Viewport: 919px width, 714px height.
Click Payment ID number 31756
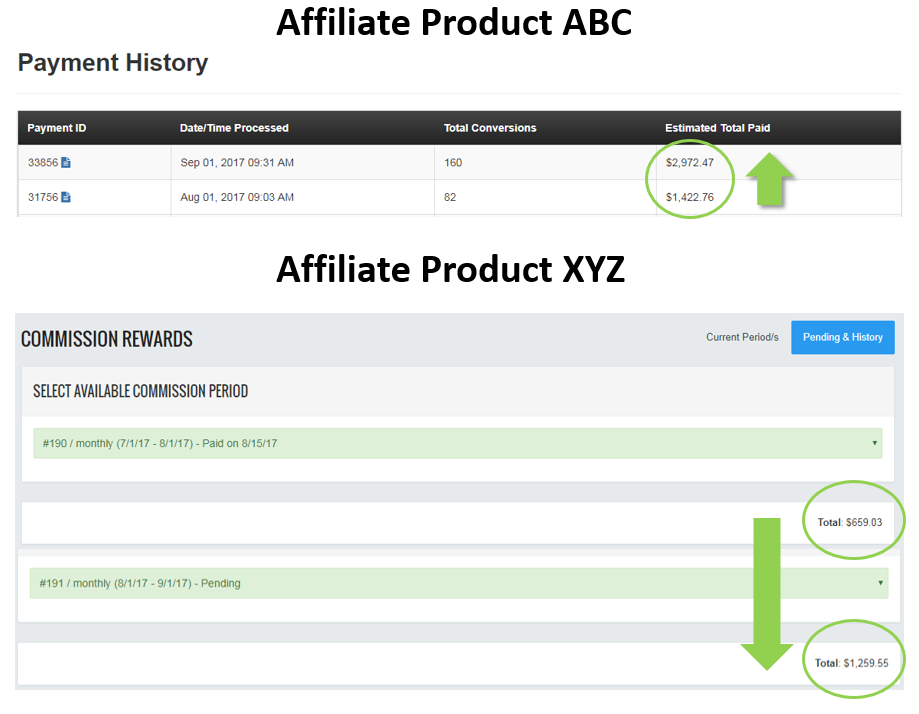click(42, 197)
